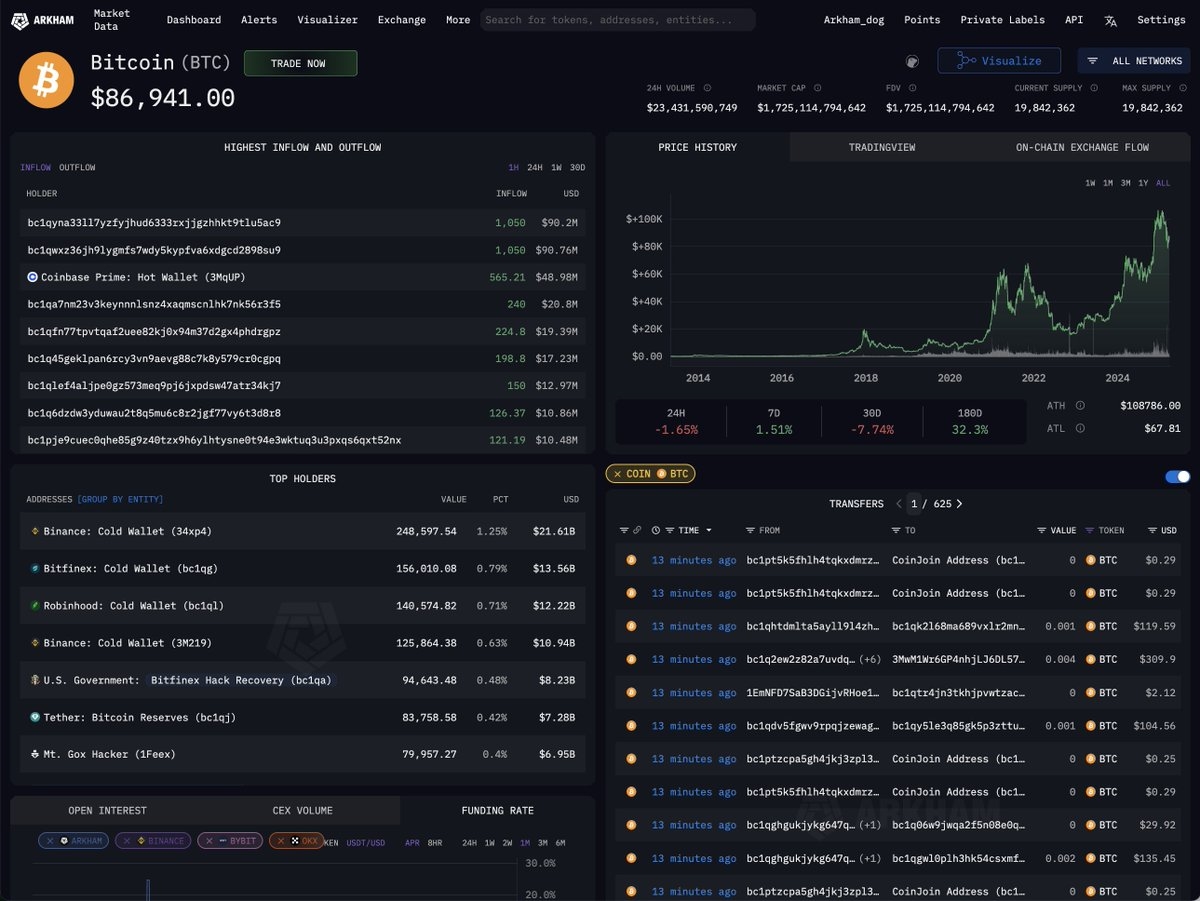The image size is (1200, 901).
Task: Open the CEX Volume tab
Action: pos(302,810)
